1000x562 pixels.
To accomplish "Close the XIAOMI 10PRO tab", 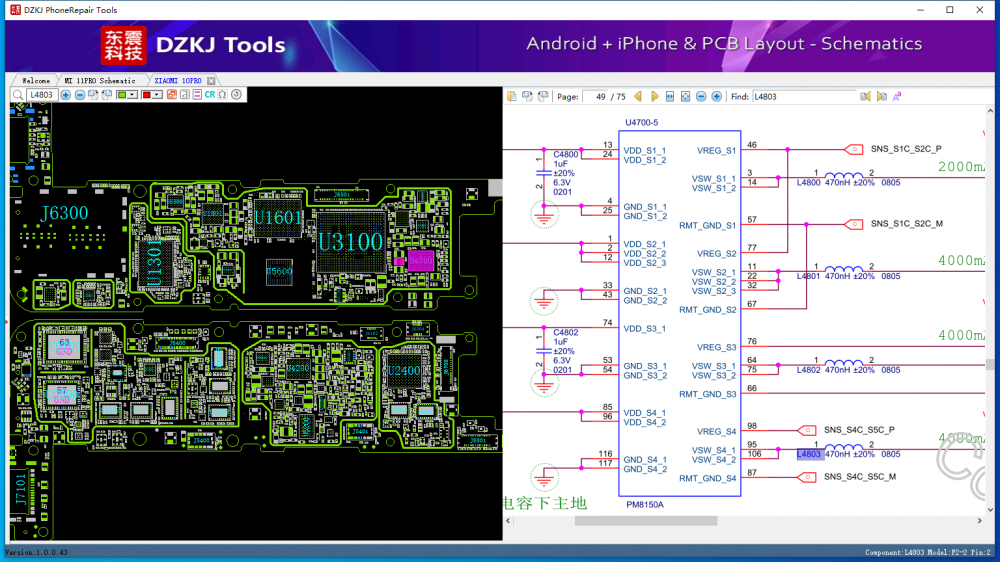I will [x=211, y=81].
